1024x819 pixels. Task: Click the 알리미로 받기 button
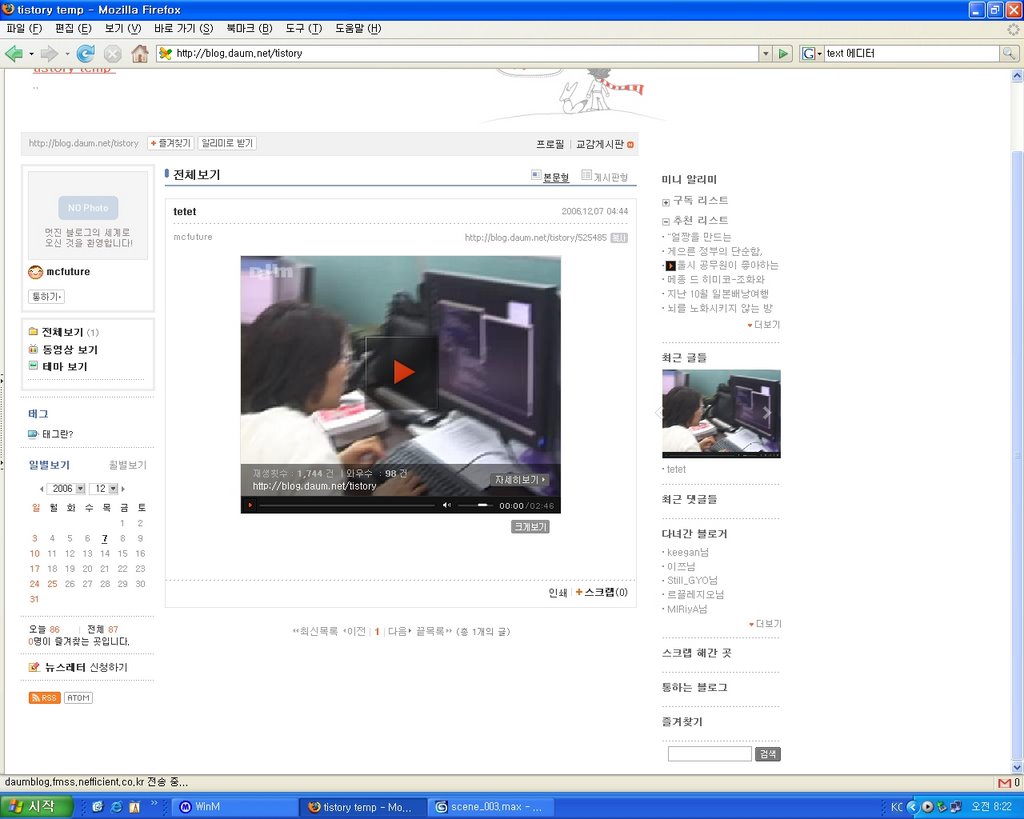(x=227, y=143)
